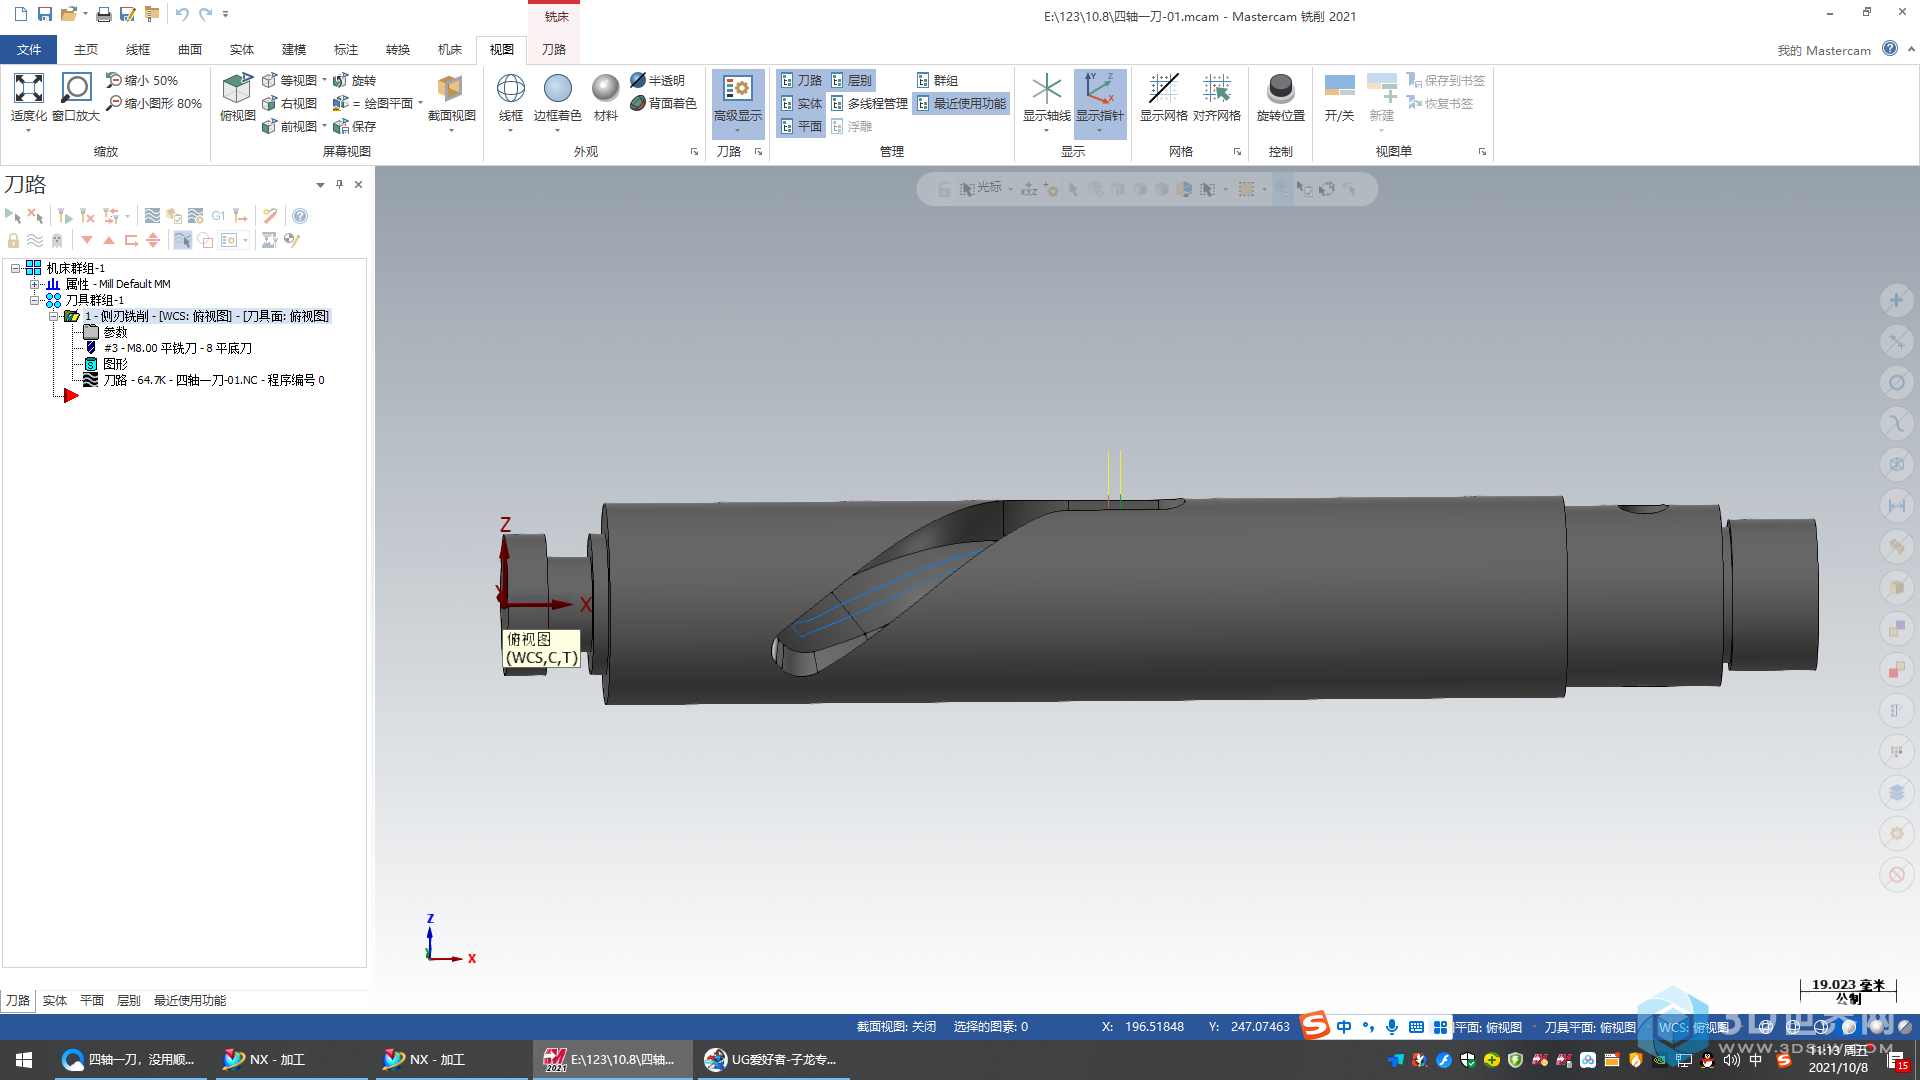The width and height of the screenshot is (1920, 1080).
Task: Toggle 半透明 translucency
Action: [x=658, y=80]
